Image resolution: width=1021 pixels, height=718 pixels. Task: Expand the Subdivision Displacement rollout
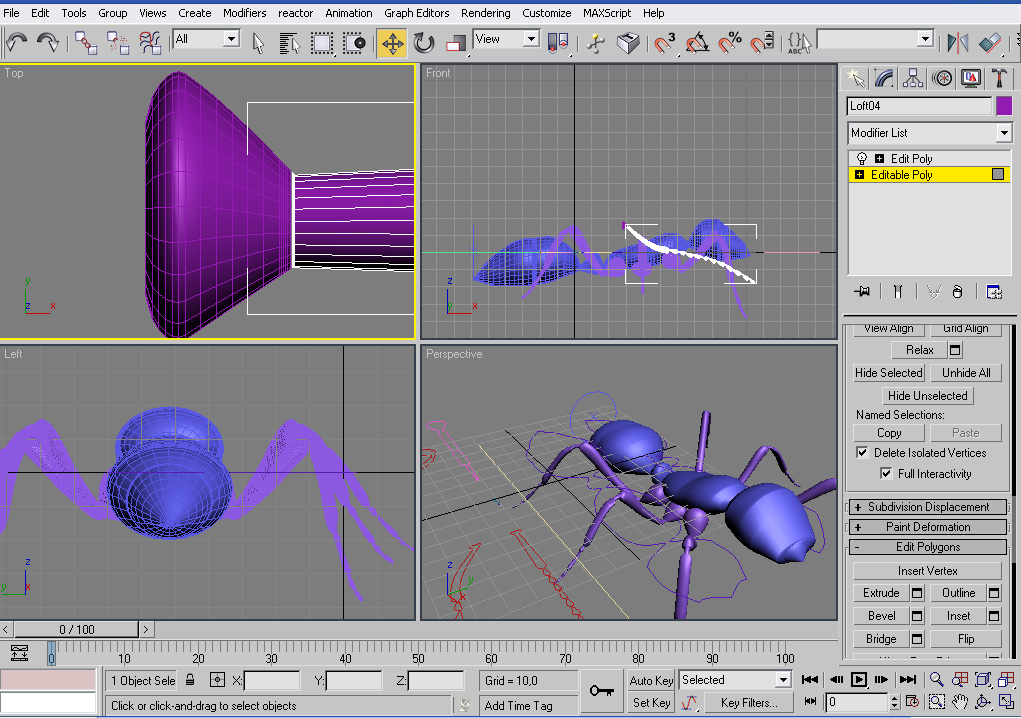coord(928,506)
